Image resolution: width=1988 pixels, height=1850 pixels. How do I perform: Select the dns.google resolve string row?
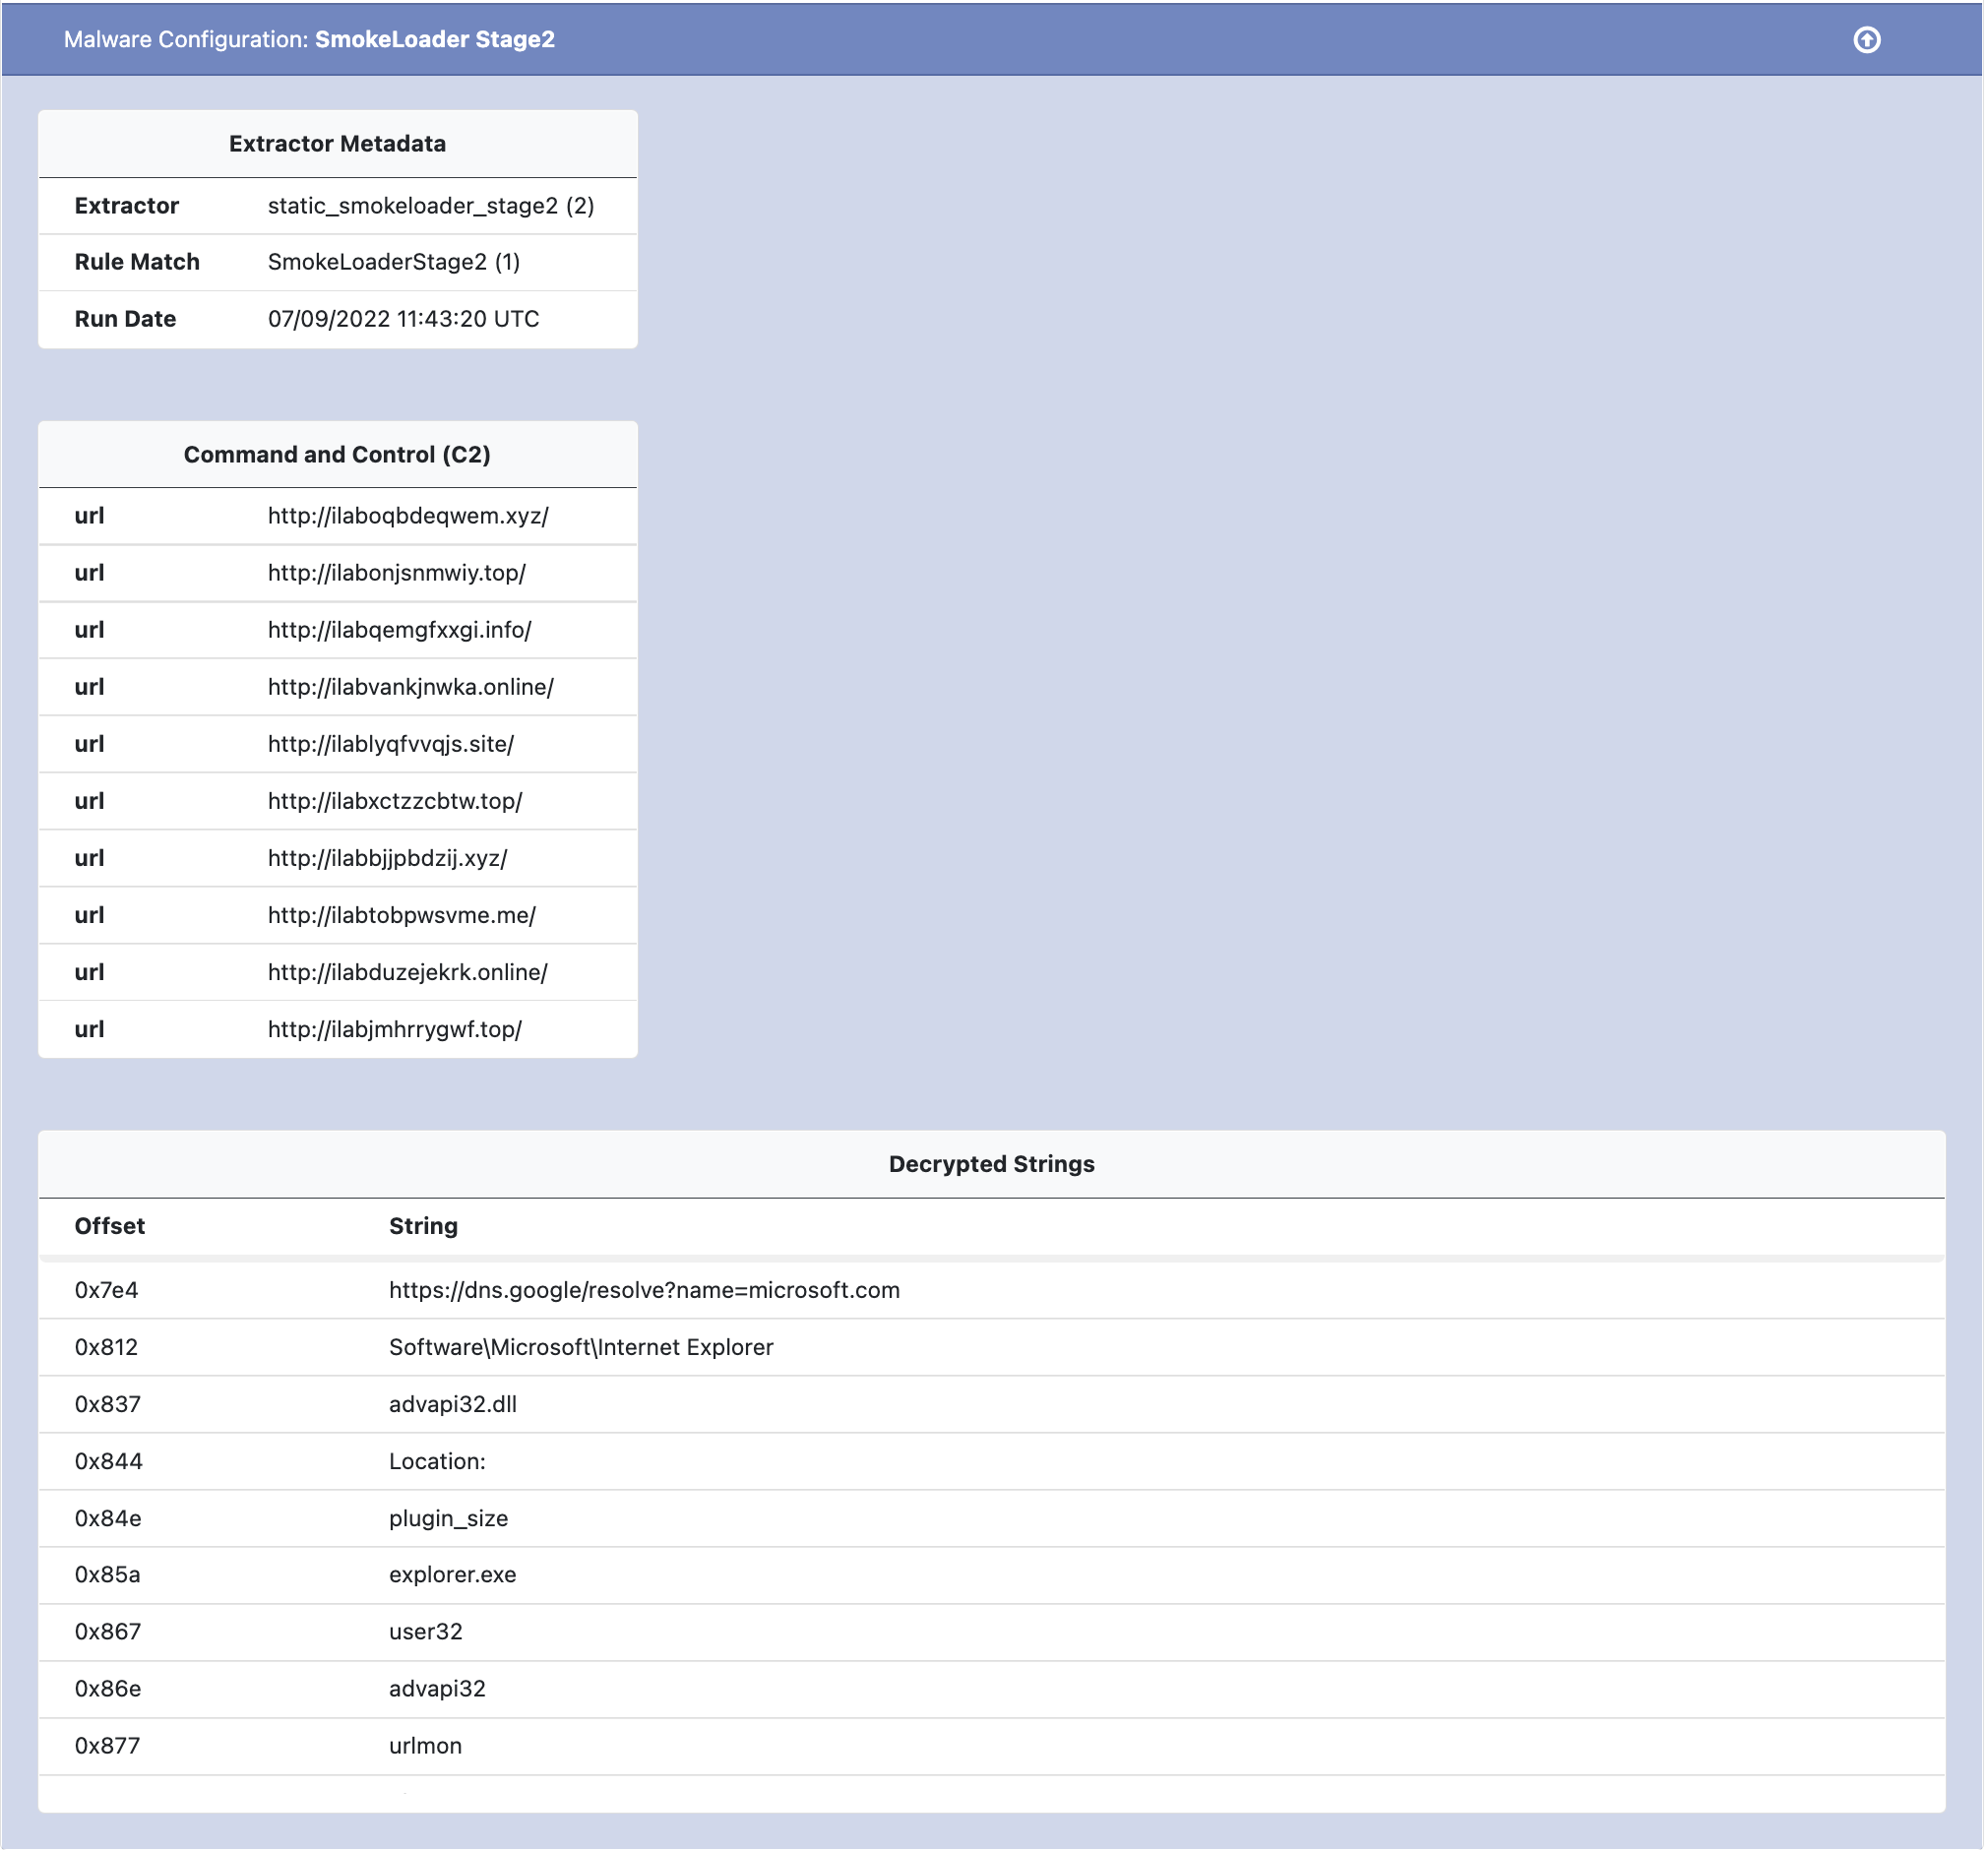point(644,1290)
